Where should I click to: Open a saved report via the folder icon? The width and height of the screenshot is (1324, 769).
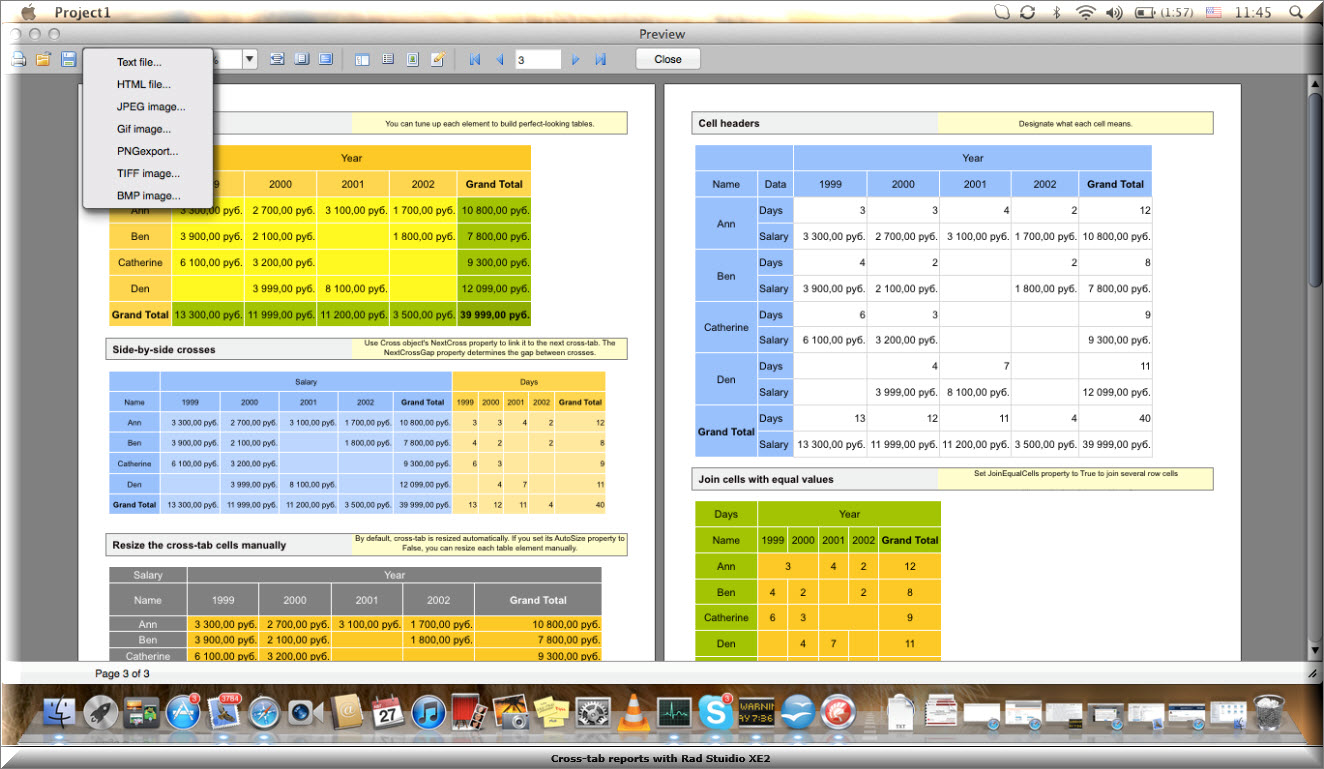(x=44, y=58)
